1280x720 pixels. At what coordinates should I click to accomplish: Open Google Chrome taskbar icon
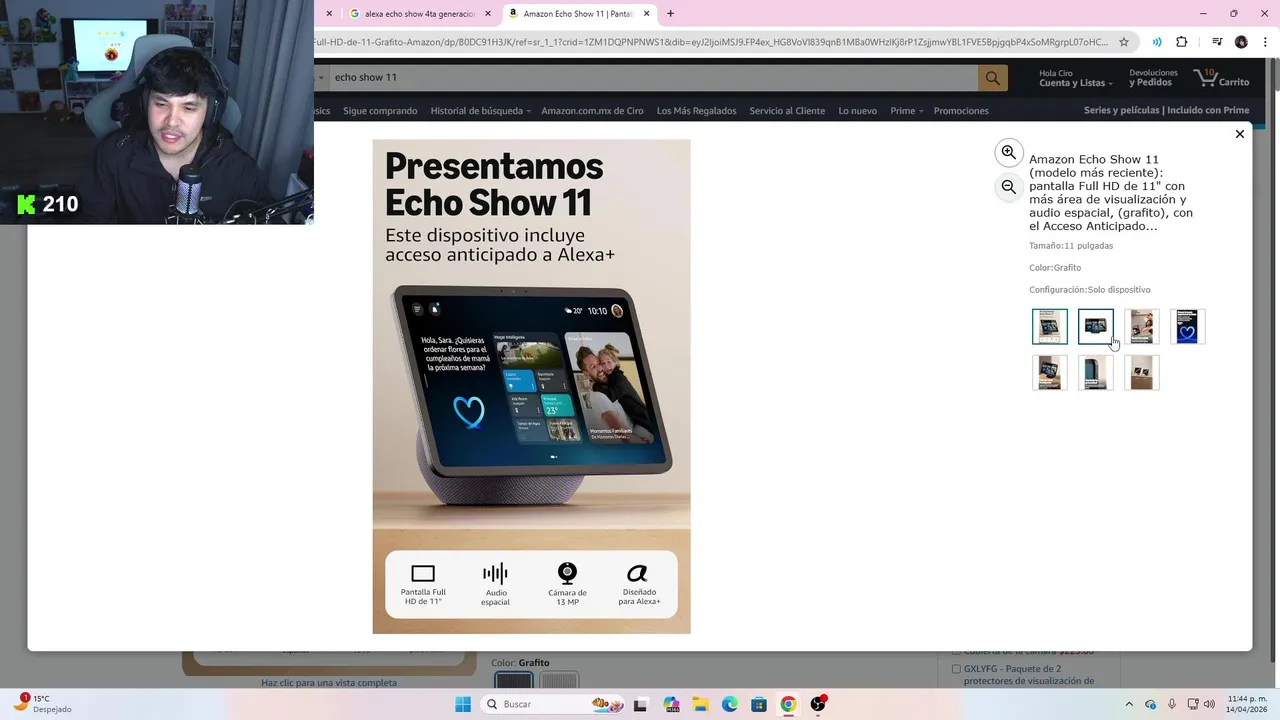pyautogui.click(x=788, y=704)
